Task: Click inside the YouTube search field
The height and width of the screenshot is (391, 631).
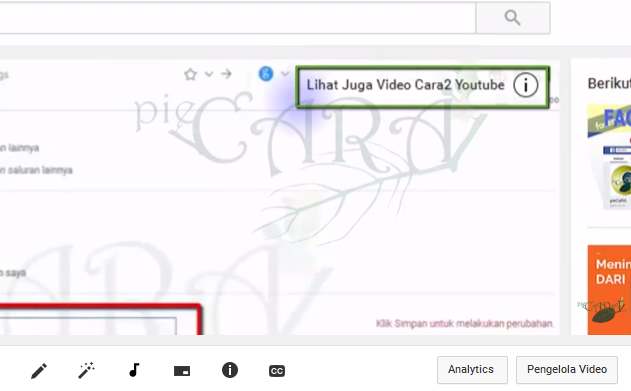Action: 237,18
